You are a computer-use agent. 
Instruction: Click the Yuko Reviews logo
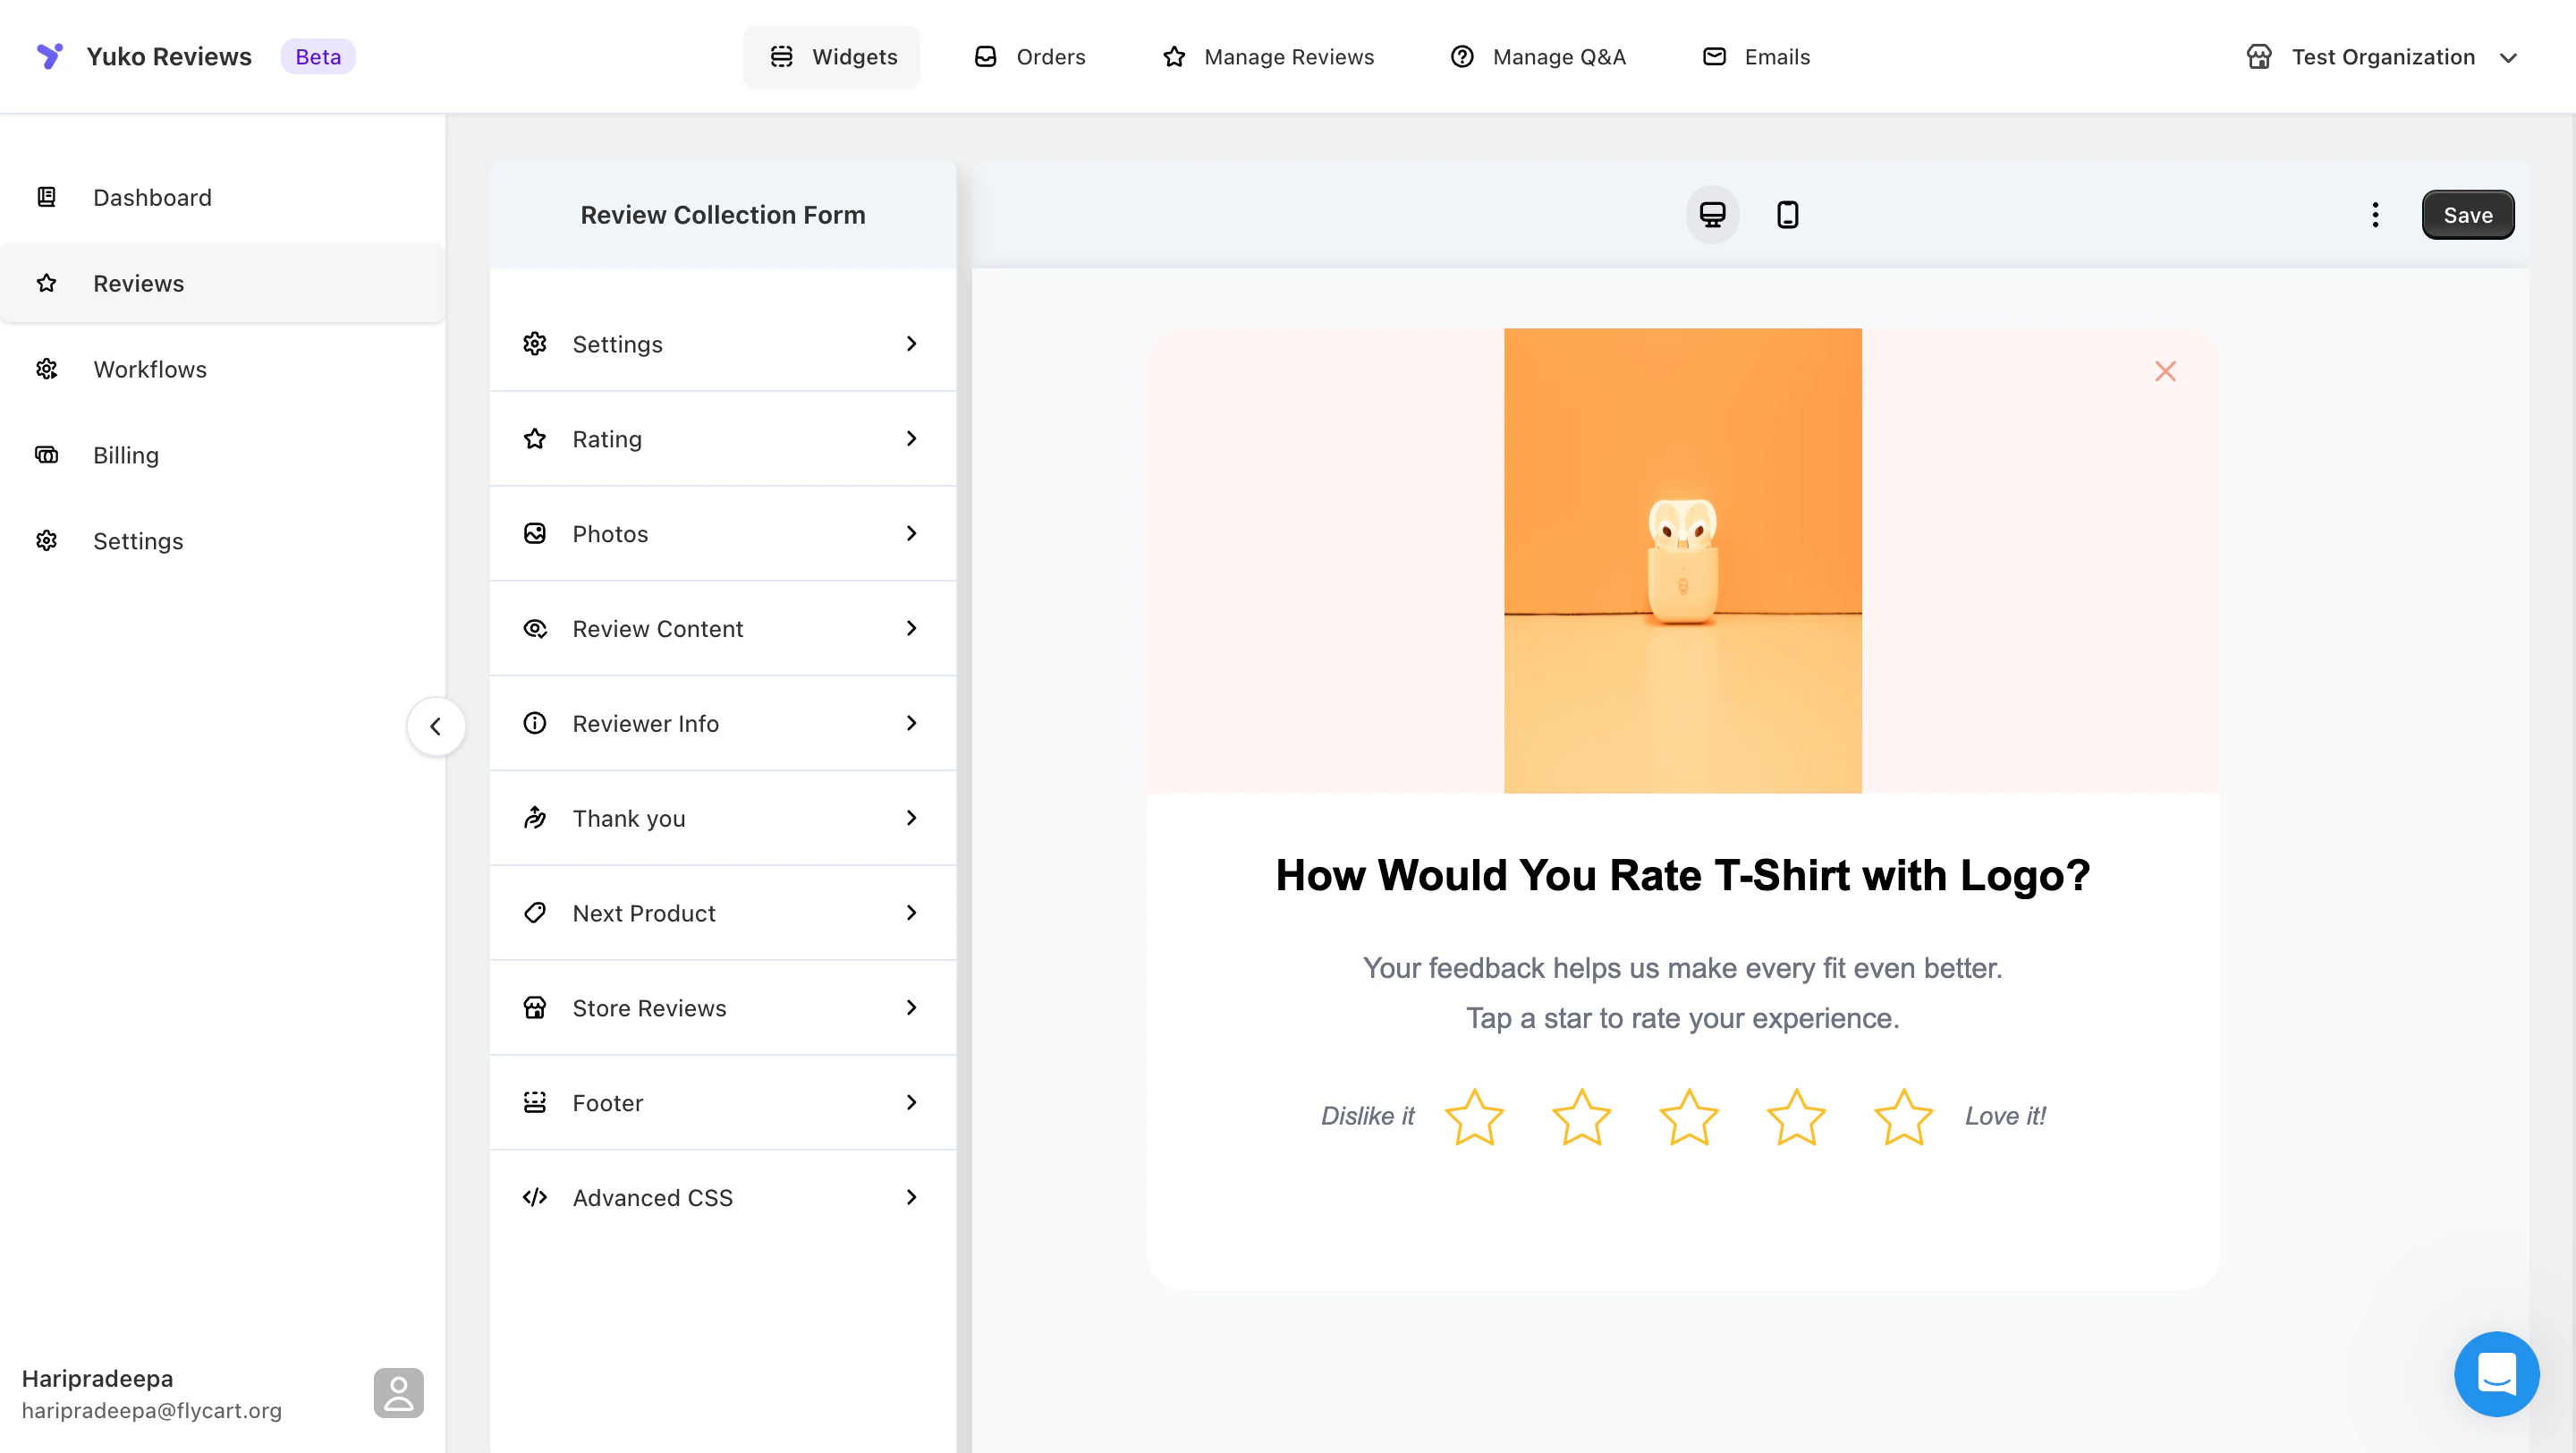point(50,56)
